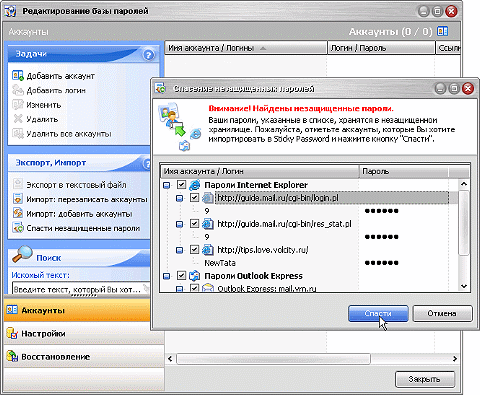Click the Edit (Изменить) icon
Image resolution: width=480 pixels, height=395 pixels.
click(x=18, y=104)
